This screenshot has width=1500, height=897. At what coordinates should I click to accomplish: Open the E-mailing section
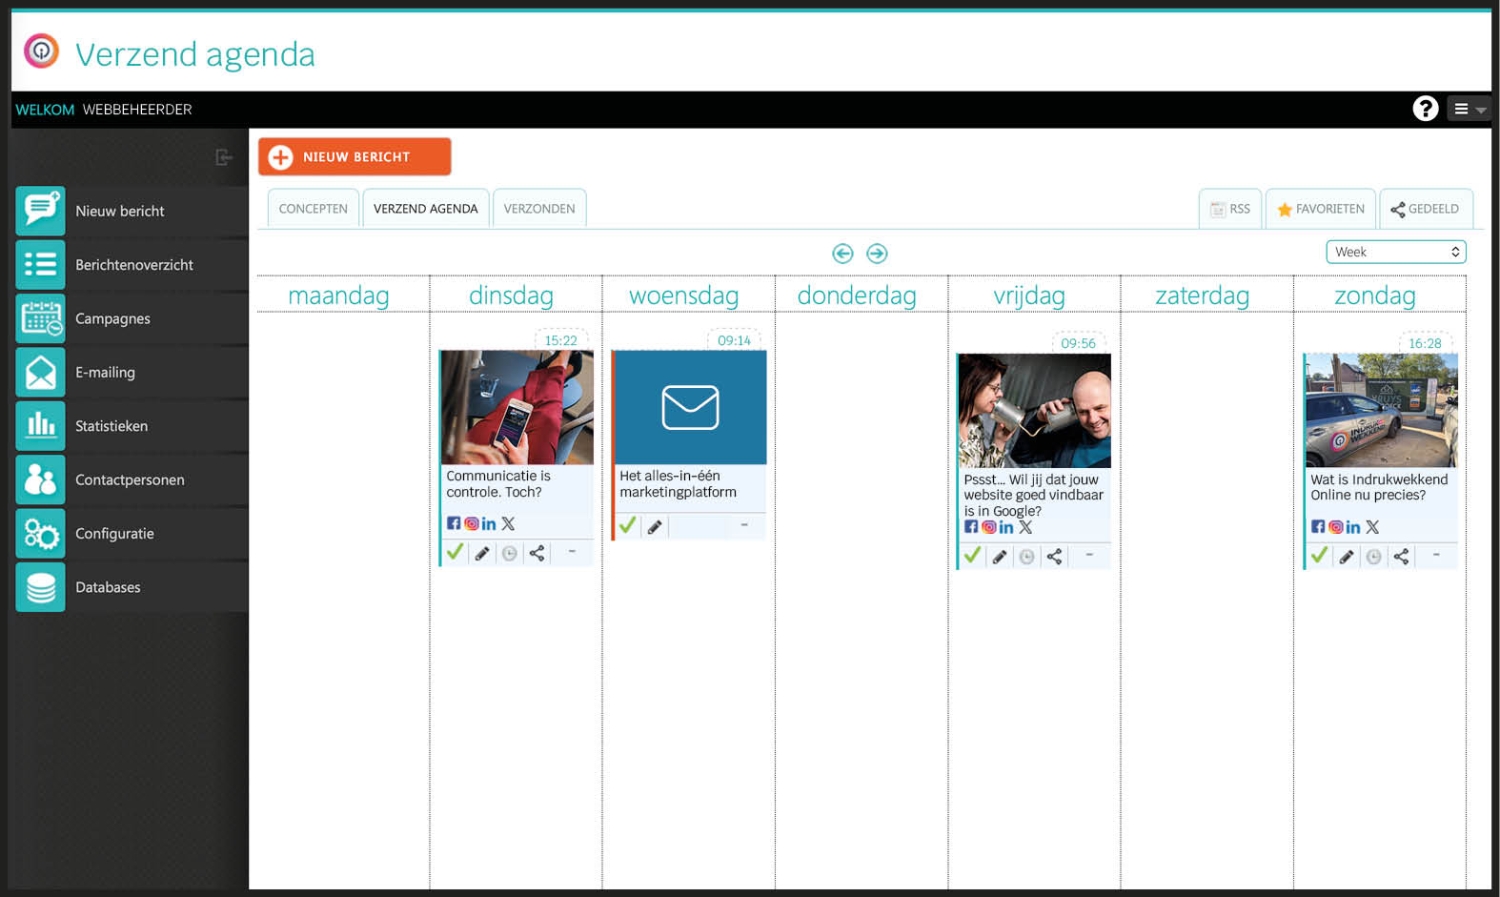click(131, 372)
